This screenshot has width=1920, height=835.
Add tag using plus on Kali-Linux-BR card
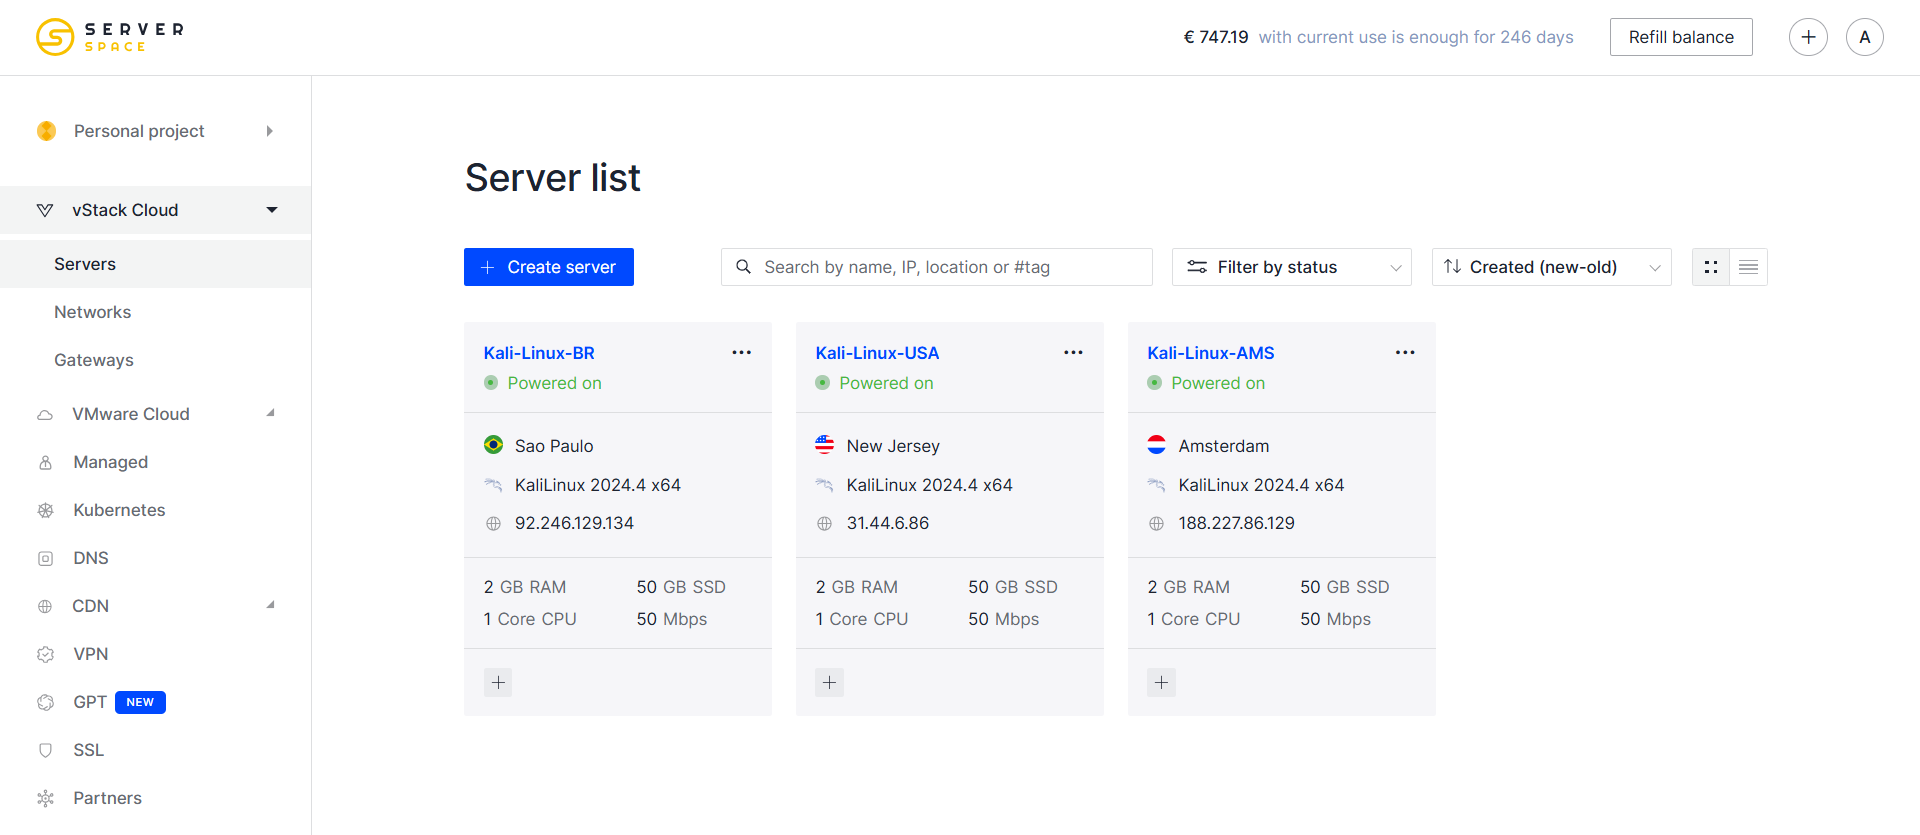click(498, 682)
